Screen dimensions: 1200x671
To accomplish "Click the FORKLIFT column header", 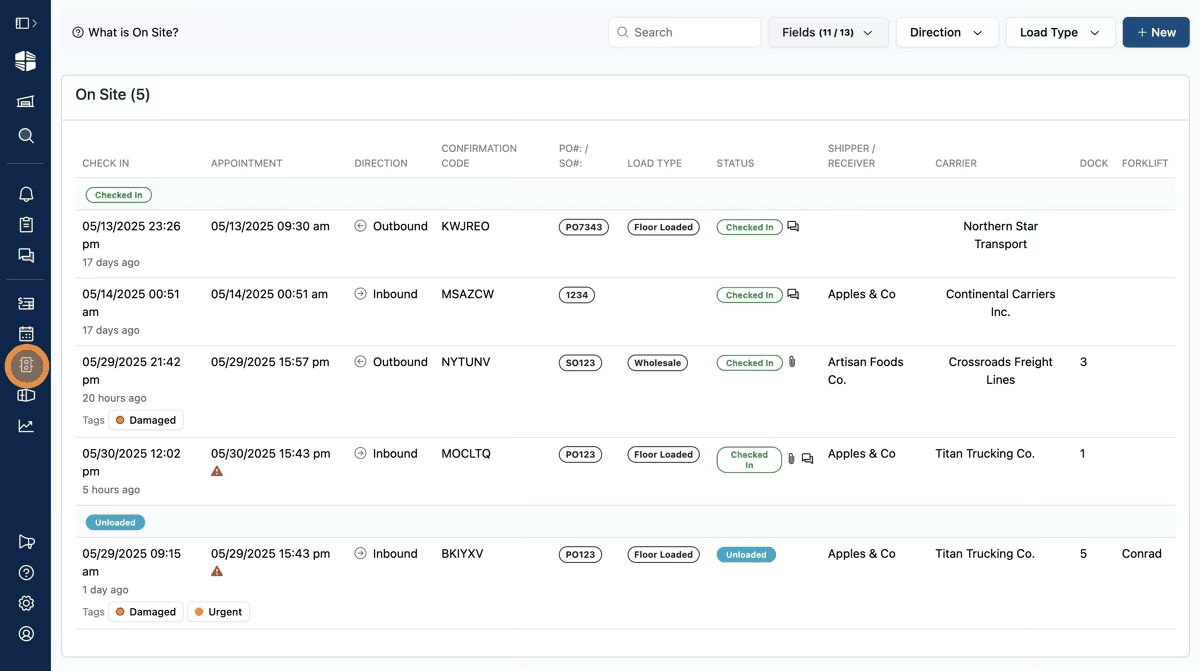I will [x=1145, y=163].
